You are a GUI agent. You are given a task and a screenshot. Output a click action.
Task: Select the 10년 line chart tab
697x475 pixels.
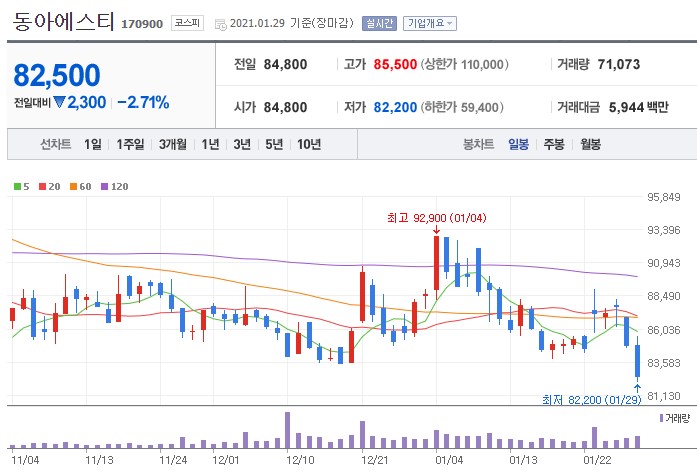pos(309,144)
